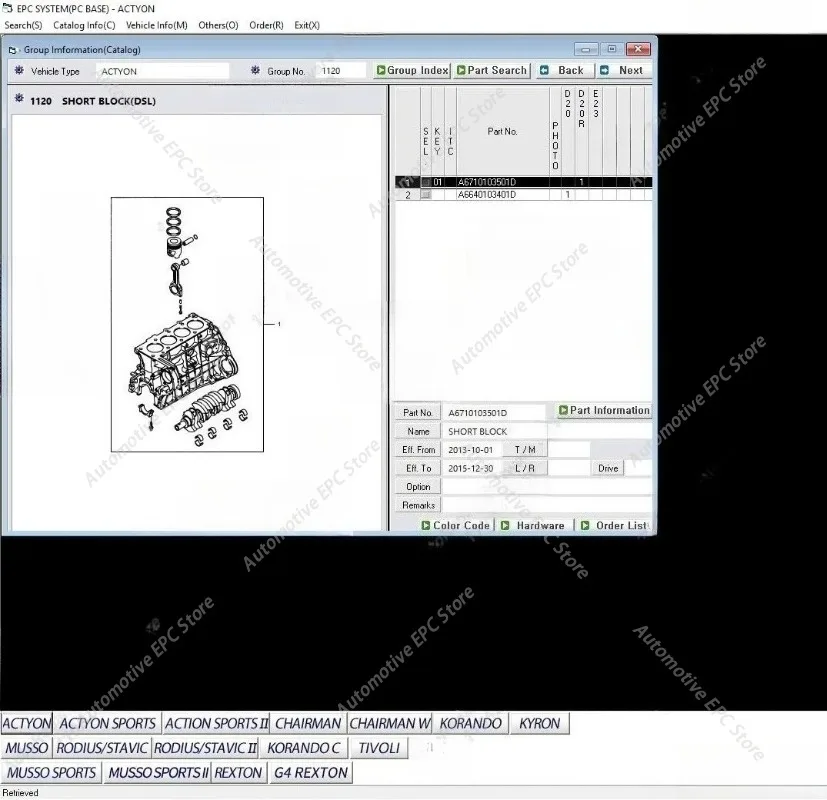Select the CHAIRMAN W vehicle tab

point(390,723)
